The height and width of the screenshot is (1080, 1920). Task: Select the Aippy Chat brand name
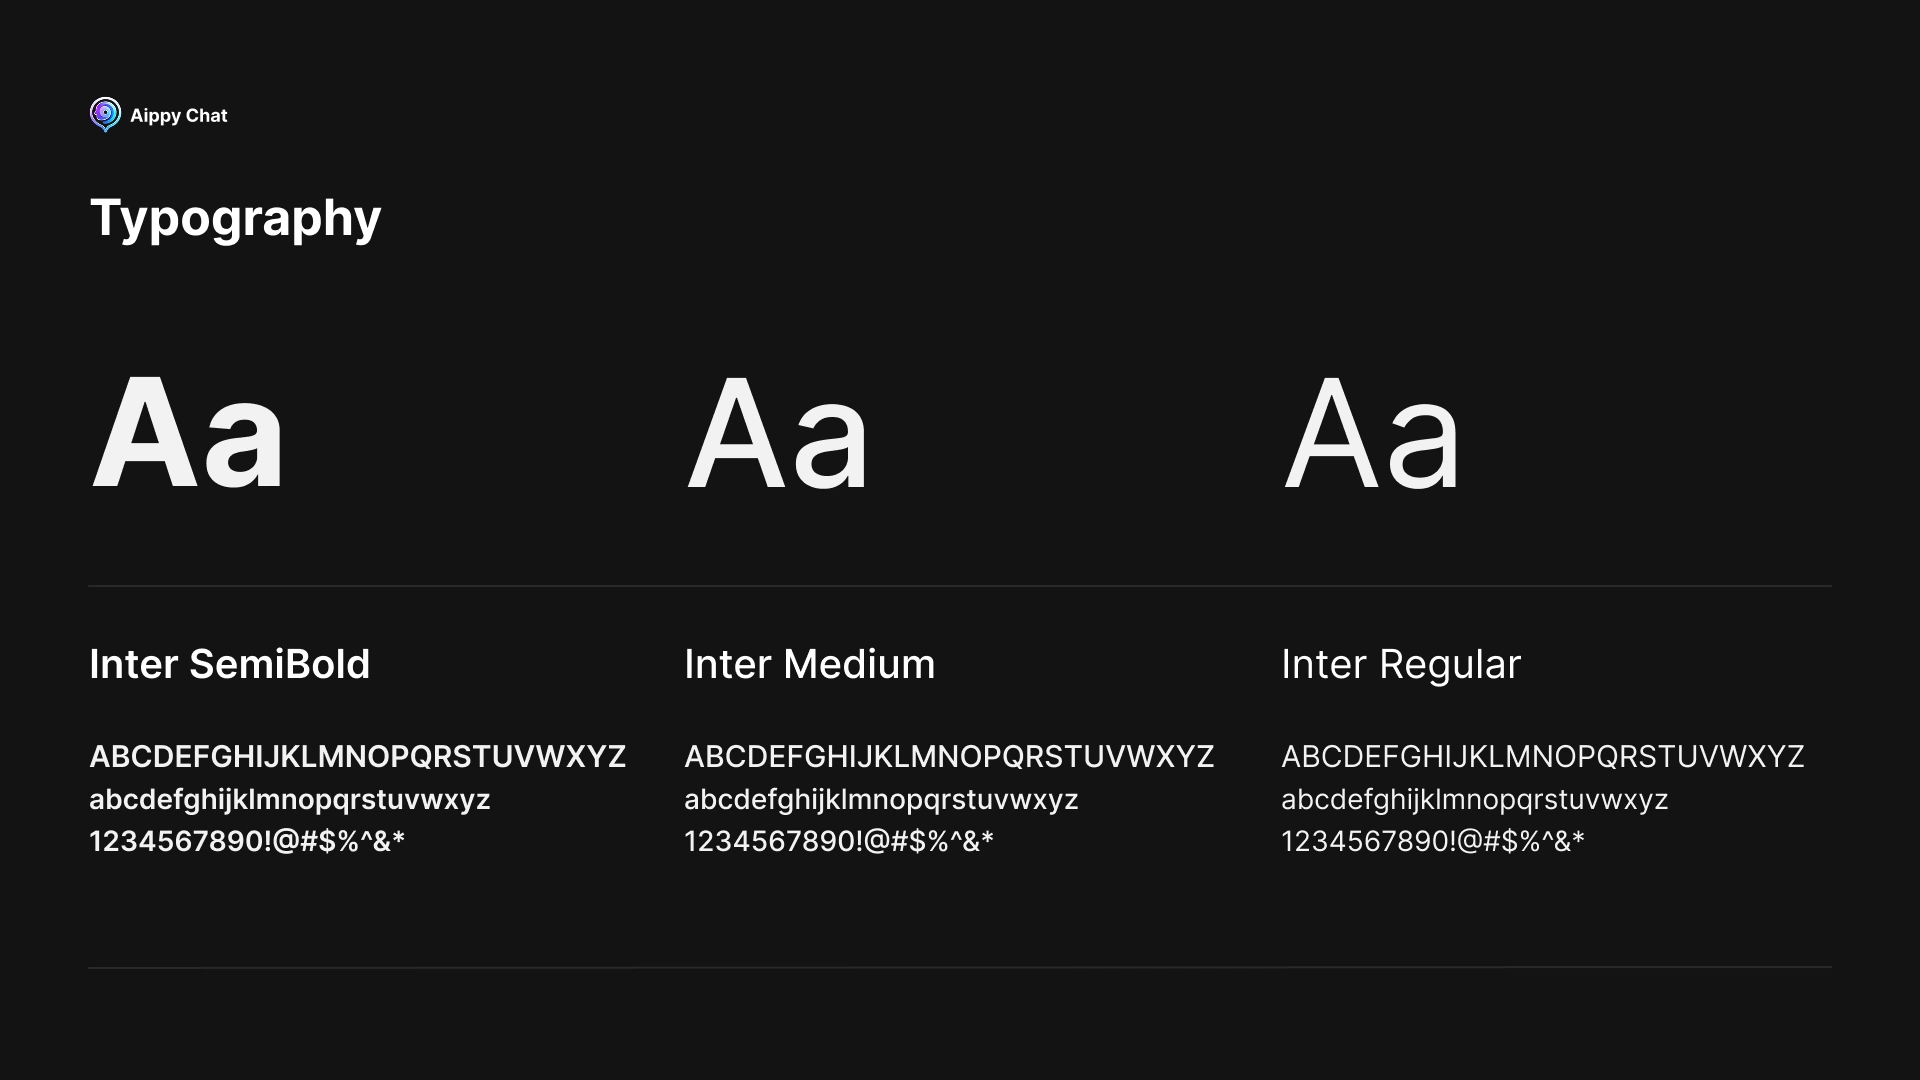179,116
